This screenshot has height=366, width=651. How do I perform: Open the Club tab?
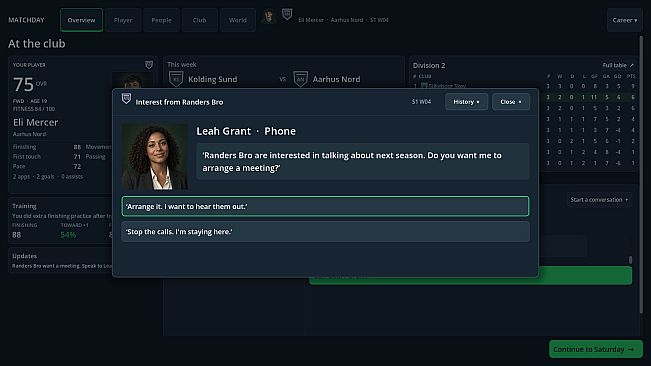point(199,20)
